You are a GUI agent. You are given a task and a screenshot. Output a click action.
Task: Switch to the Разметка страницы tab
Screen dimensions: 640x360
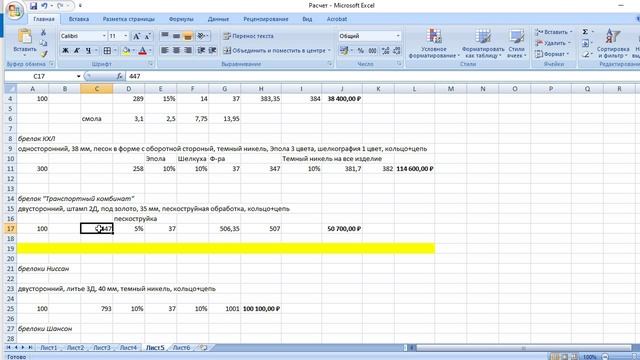pyautogui.click(x=129, y=19)
